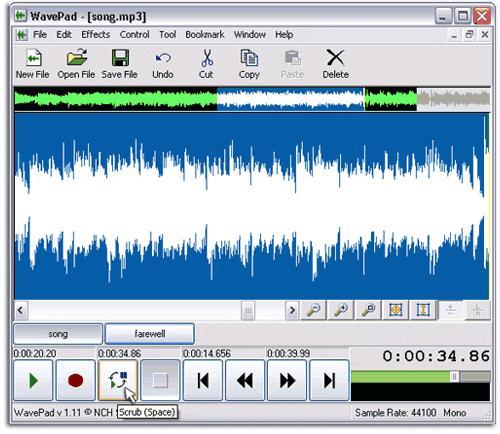500x434 pixels.
Task: Click the Fast Forward button
Action: (287, 380)
